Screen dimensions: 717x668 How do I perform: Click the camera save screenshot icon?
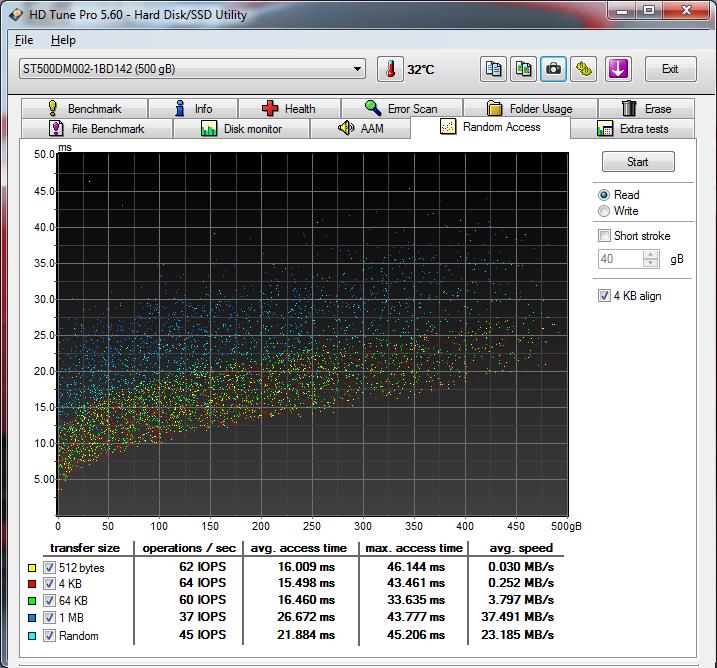[553, 69]
